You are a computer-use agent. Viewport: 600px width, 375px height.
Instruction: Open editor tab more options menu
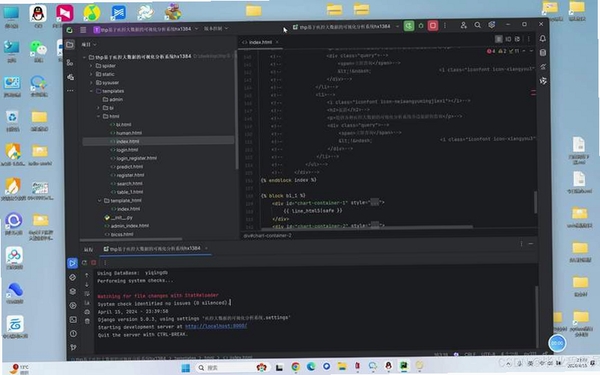[529, 39]
